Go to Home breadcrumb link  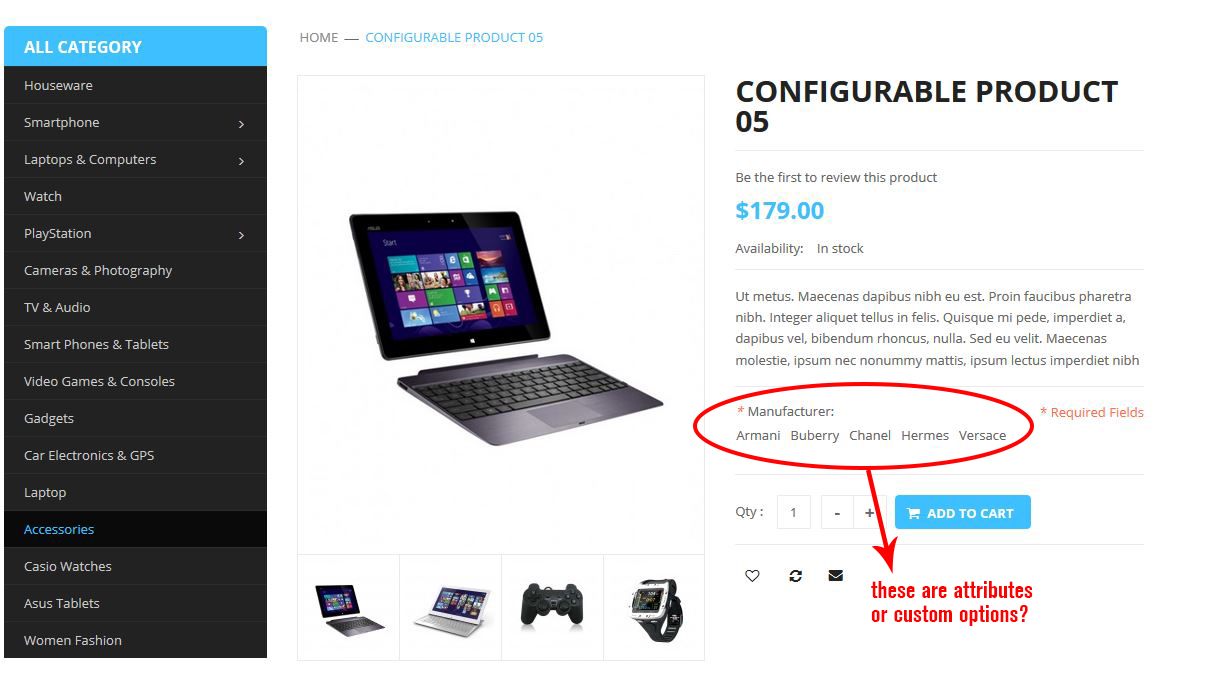tap(319, 38)
